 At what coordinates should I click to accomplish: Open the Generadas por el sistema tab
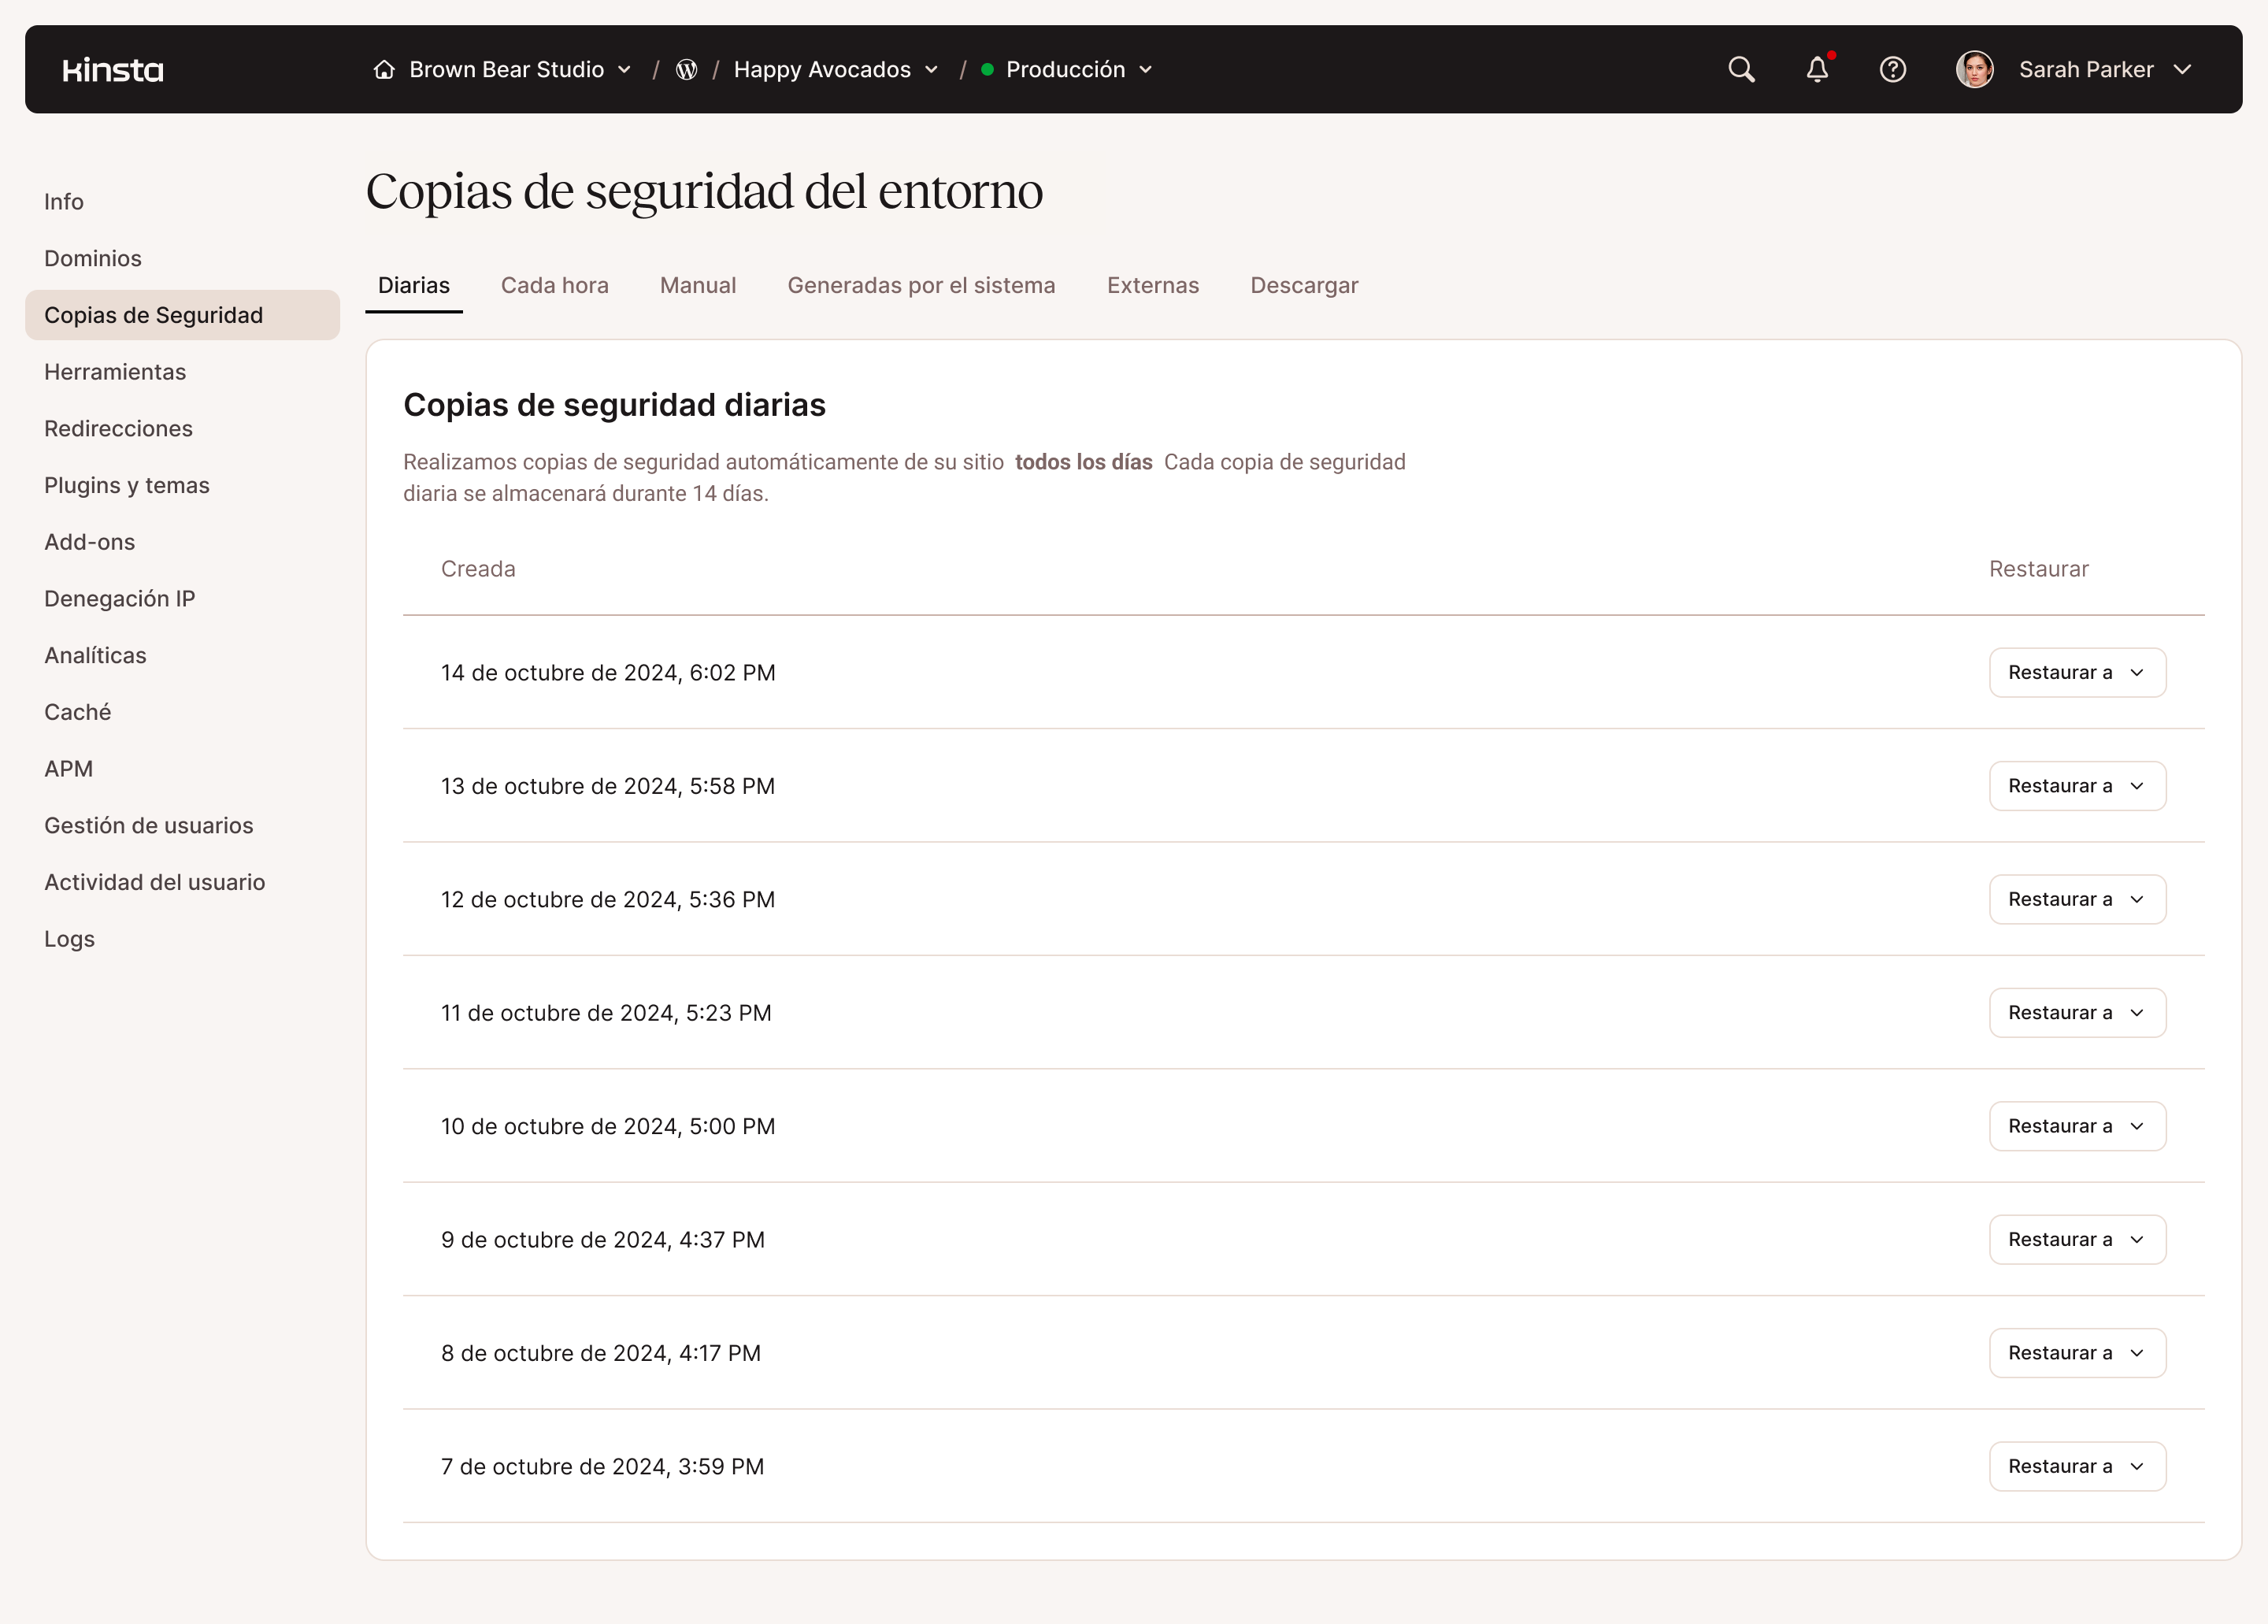(921, 285)
